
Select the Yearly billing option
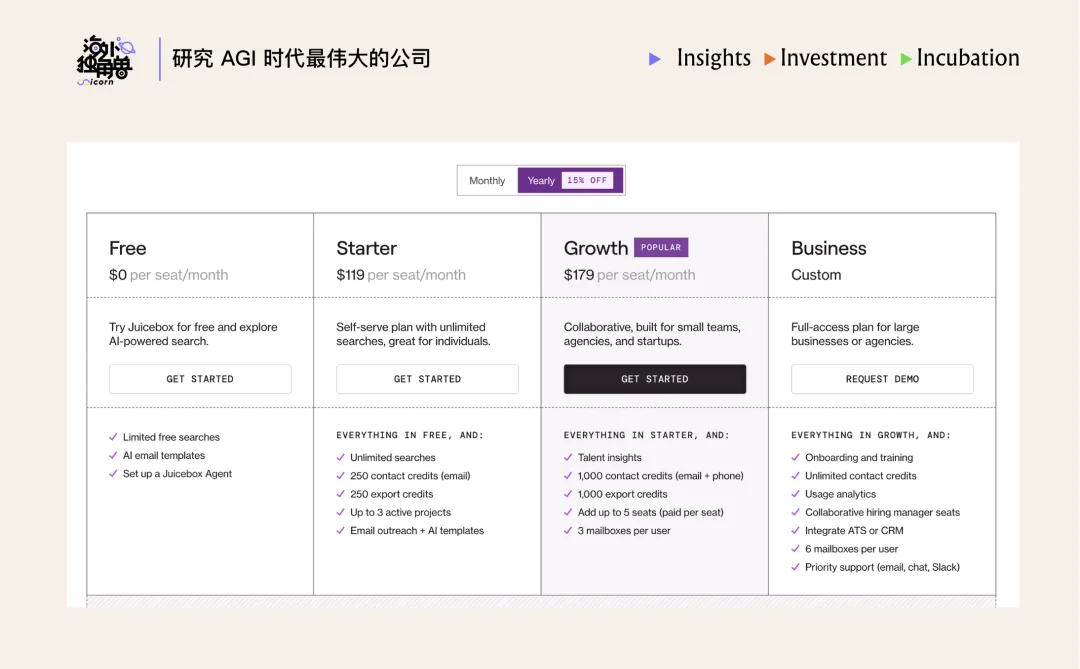(540, 181)
